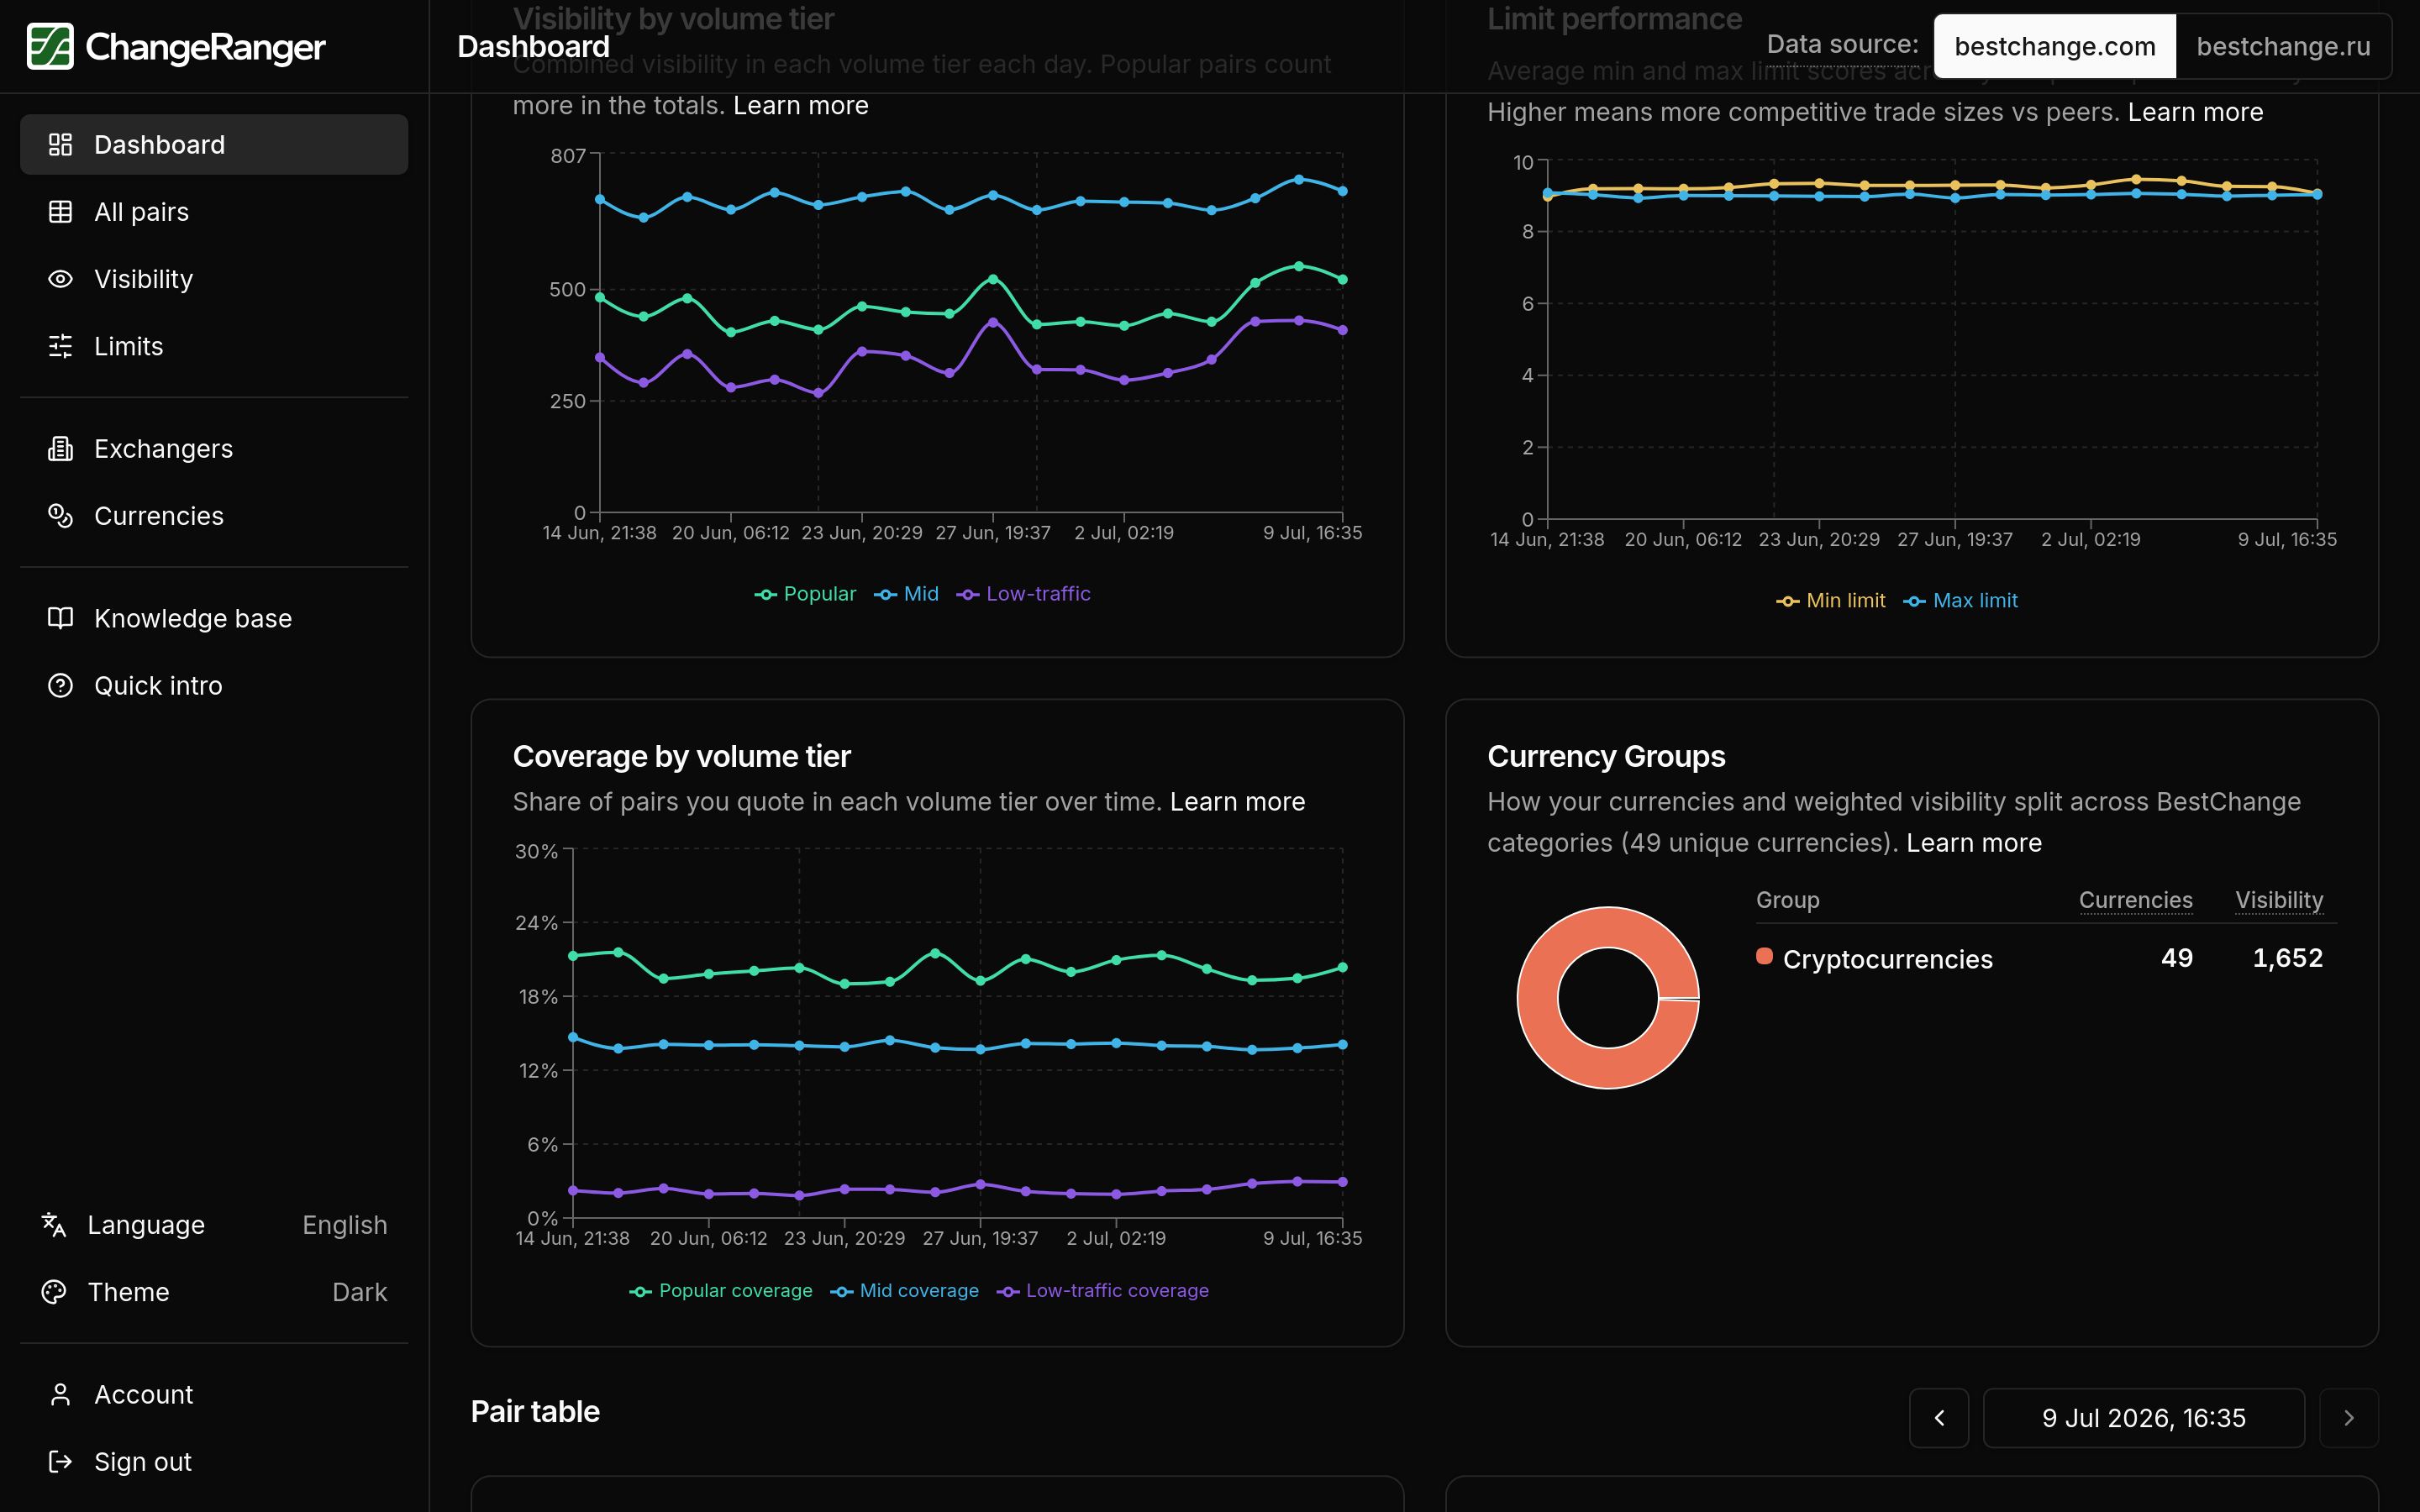Click the Dashboard grid icon in sidebar
Image resolution: width=2420 pixels, height=1512 pixels.
[60, 144]
